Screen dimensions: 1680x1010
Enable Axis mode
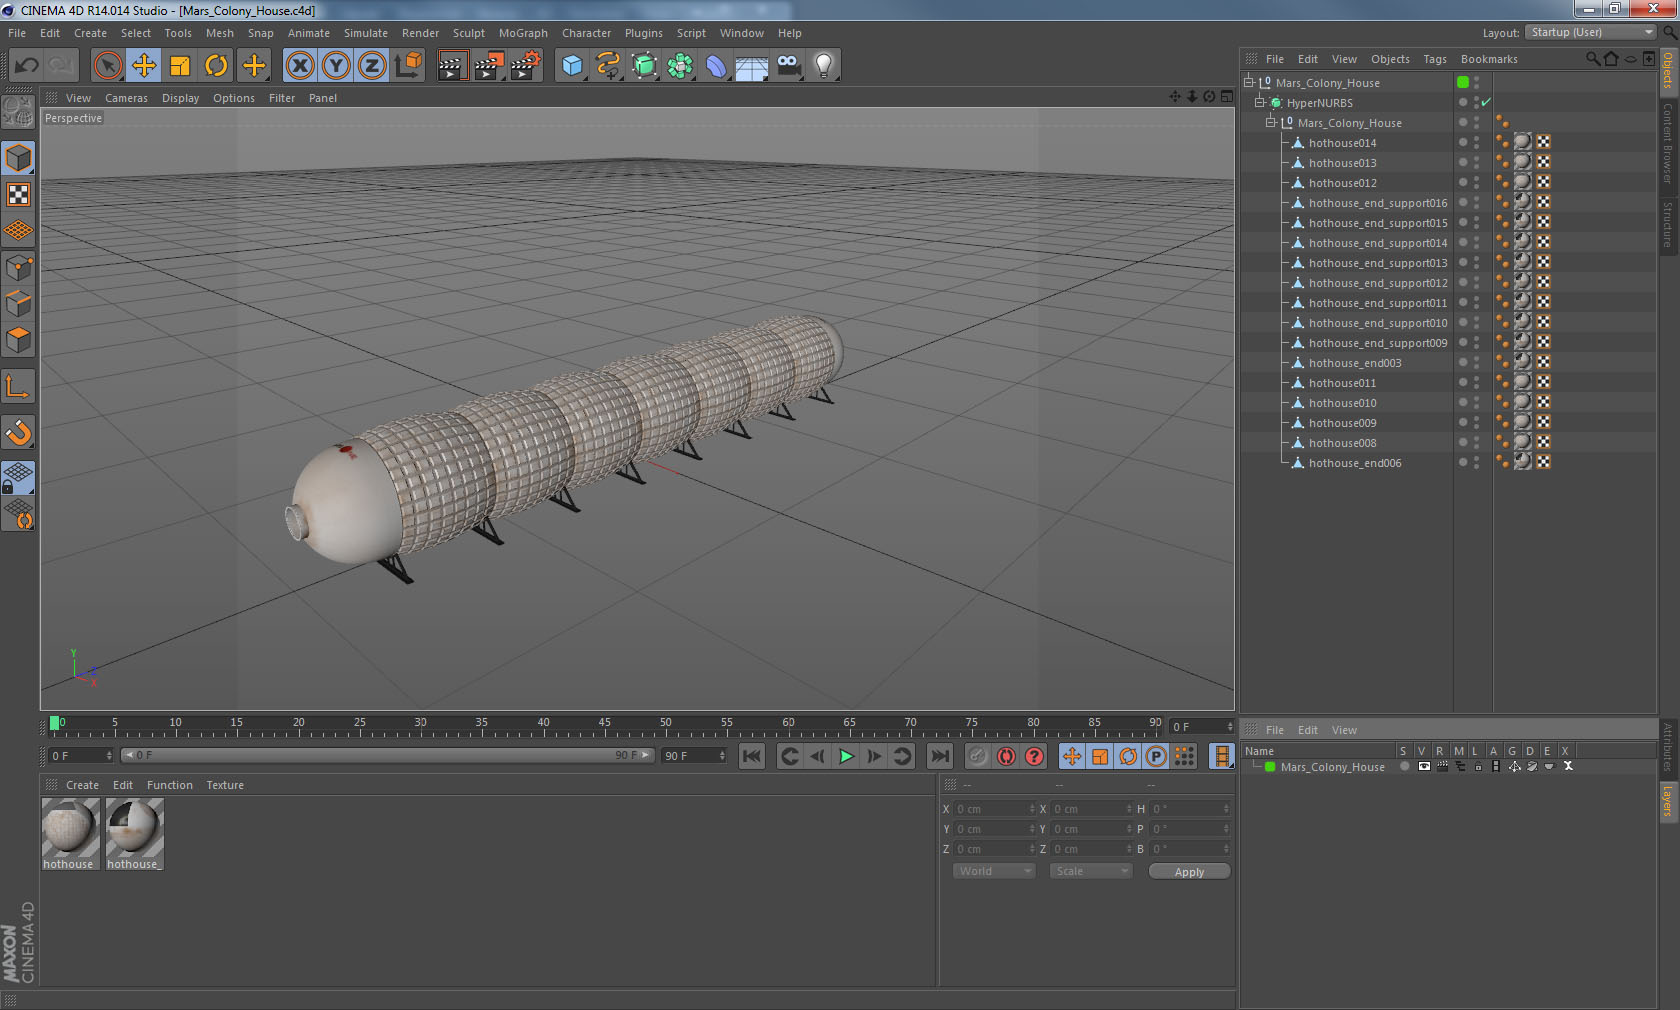click(x=18, y=386)
